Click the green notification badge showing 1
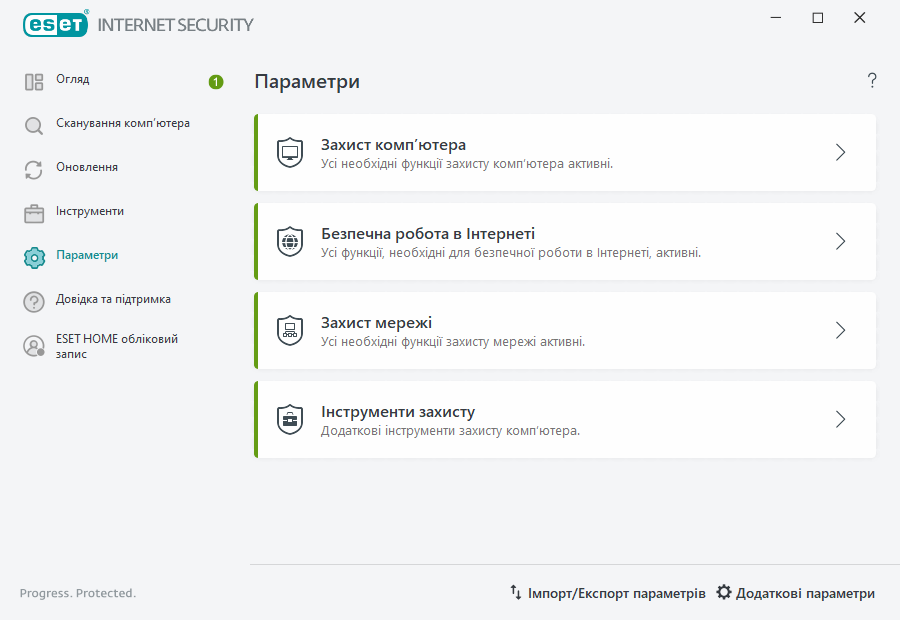This screenshot has height=620, width=900. coord(215,82)
